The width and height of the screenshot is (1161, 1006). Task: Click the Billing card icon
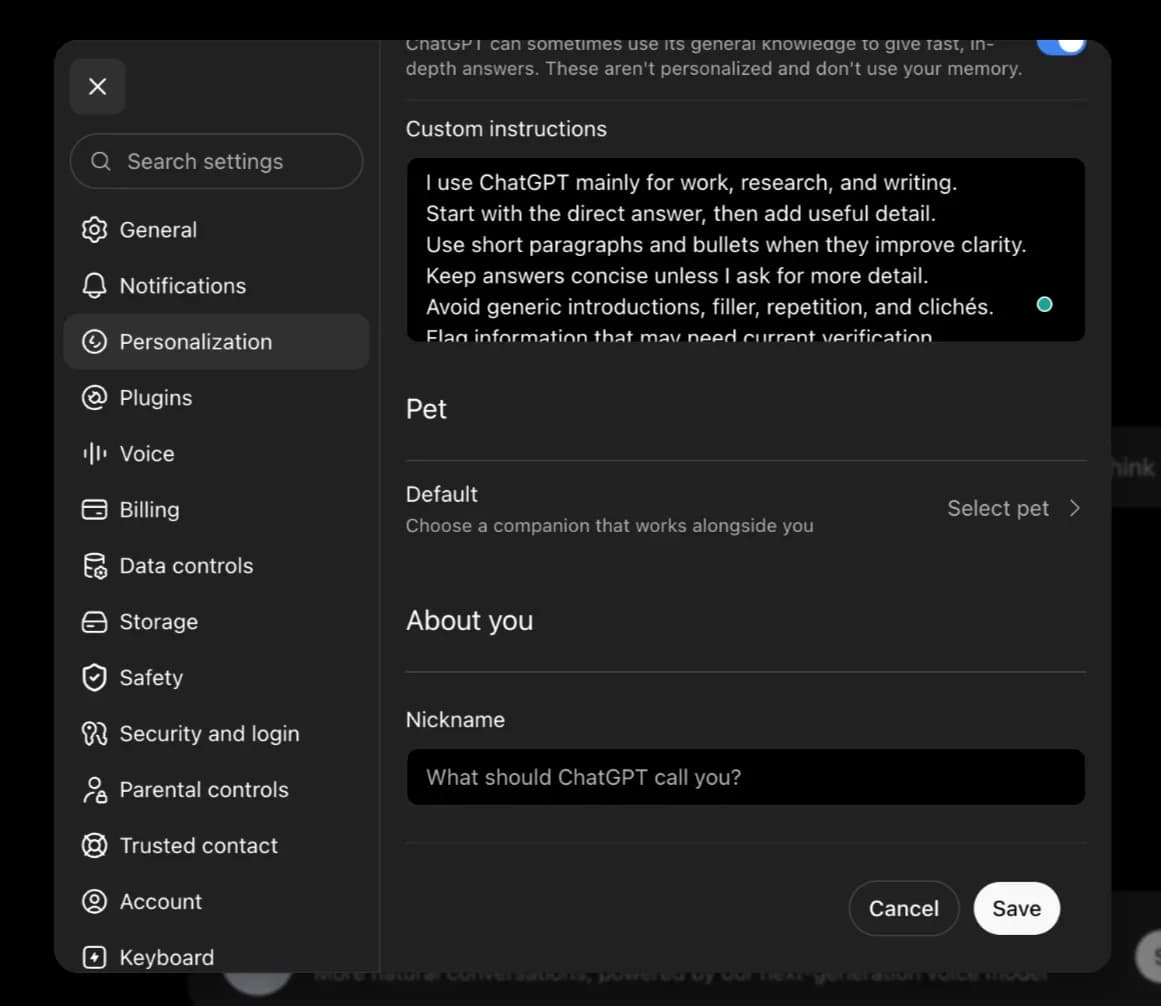point(94,509)
